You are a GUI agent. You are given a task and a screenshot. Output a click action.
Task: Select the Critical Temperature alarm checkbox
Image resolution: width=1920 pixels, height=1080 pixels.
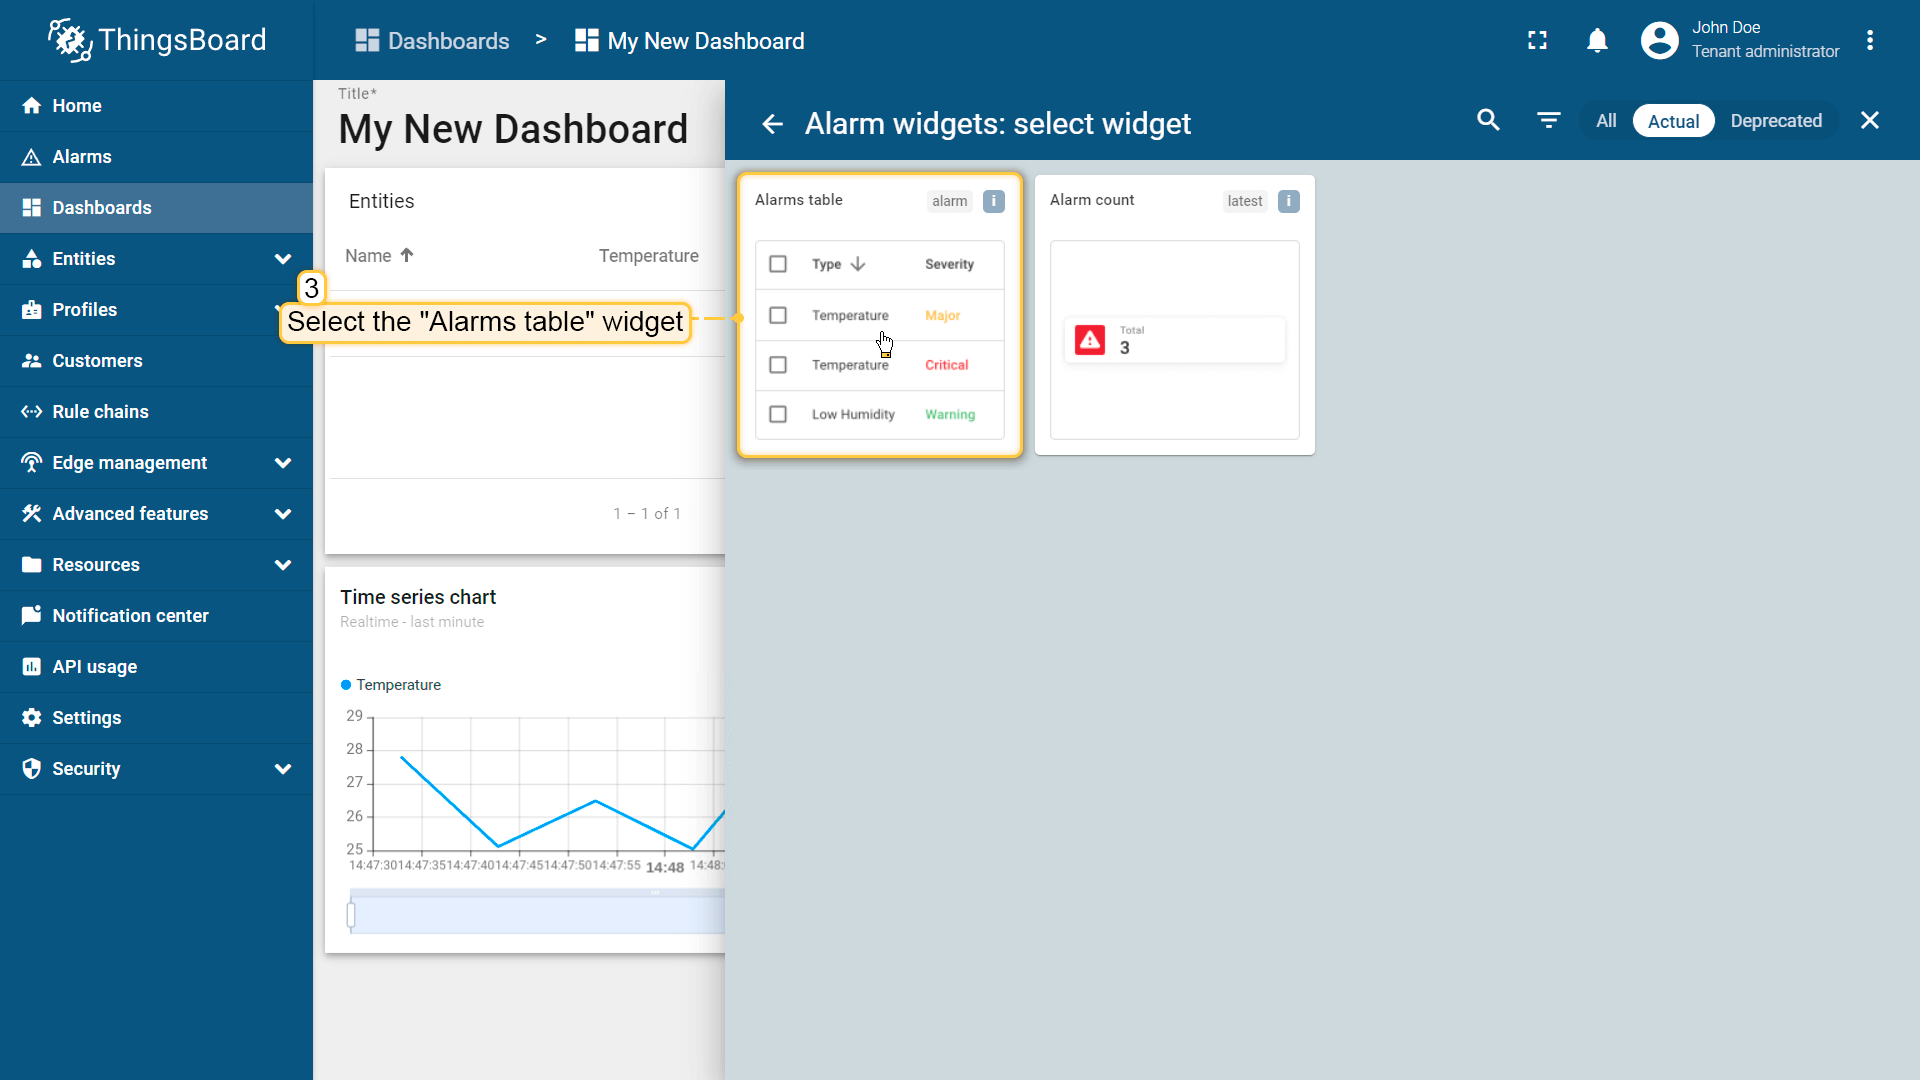click(778, 364)
